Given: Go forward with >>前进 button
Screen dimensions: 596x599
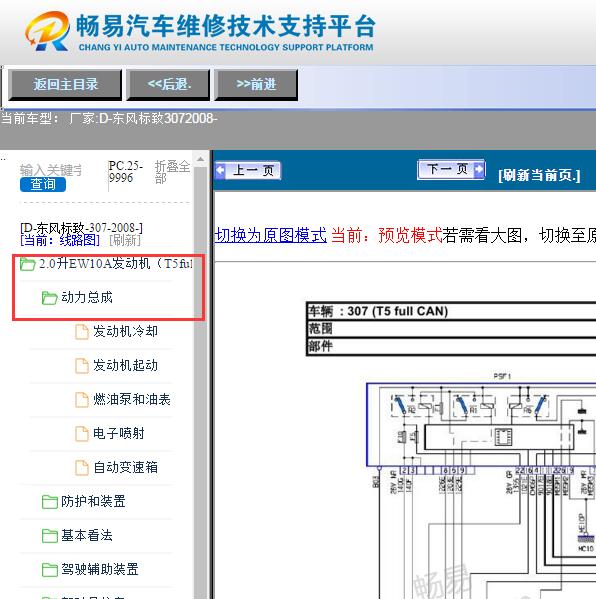Looking at the screenshot, I should 256,84.
